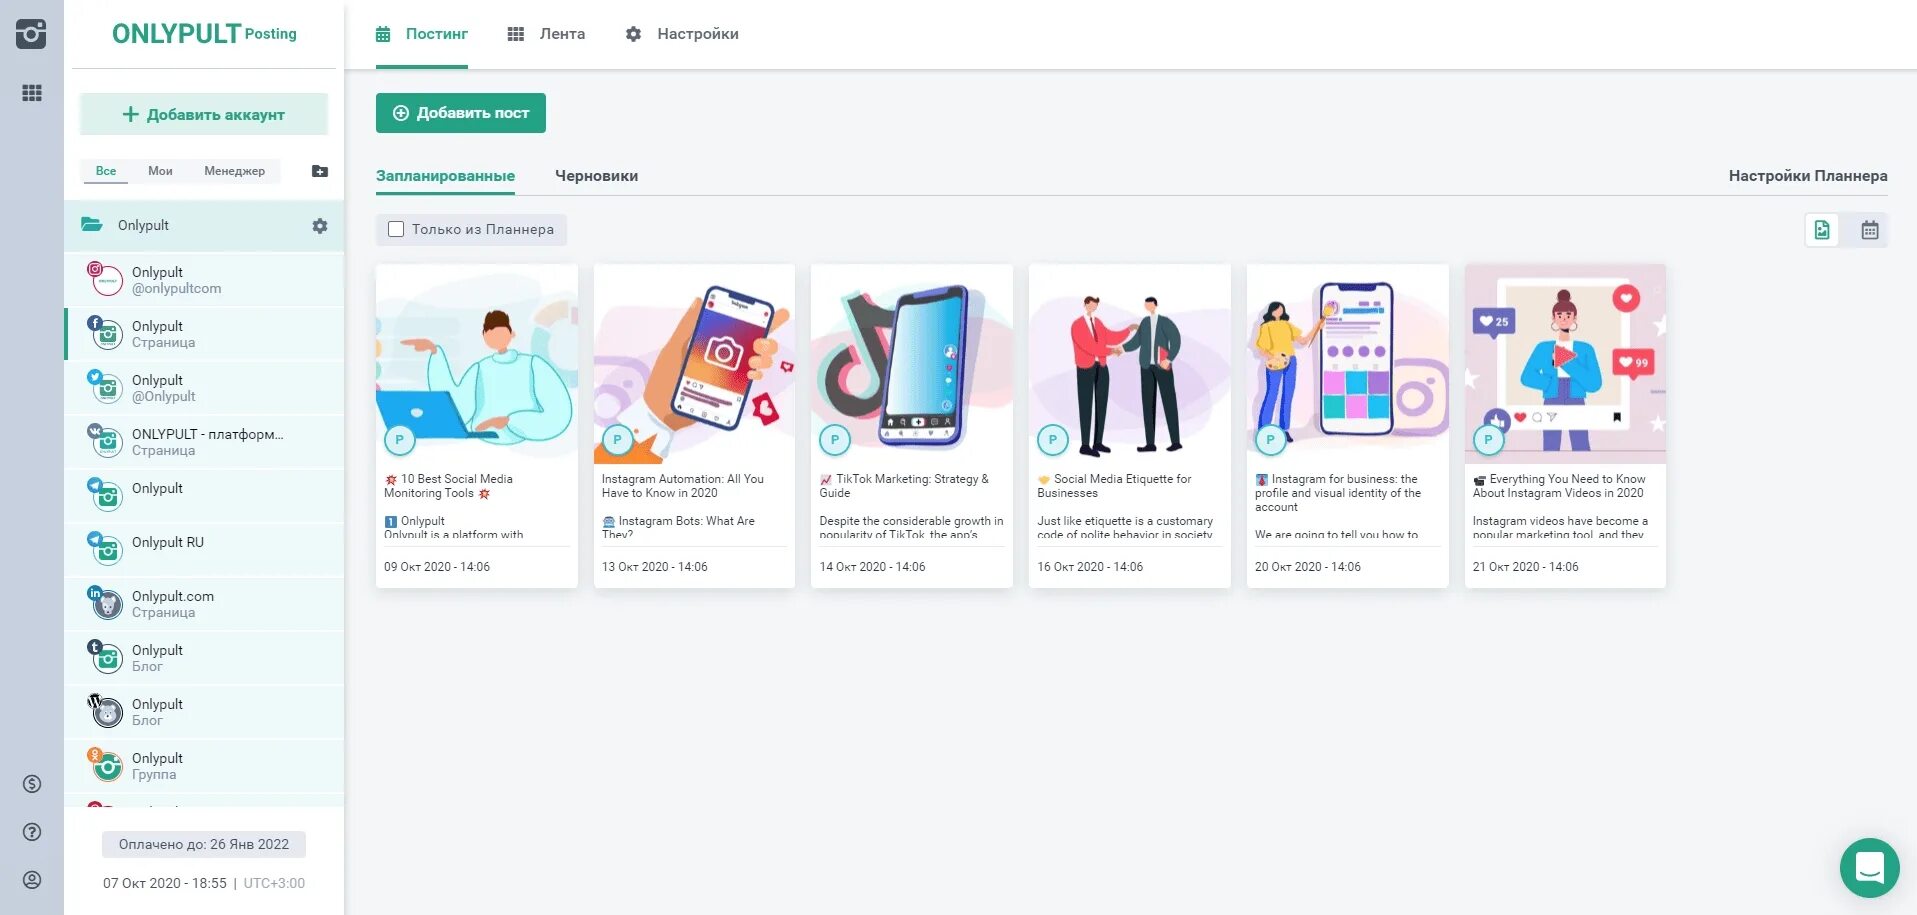1917x915 pixels.
Task: Click the LinkedIn Onlypult.com account avatar
Action: [106, 604]
